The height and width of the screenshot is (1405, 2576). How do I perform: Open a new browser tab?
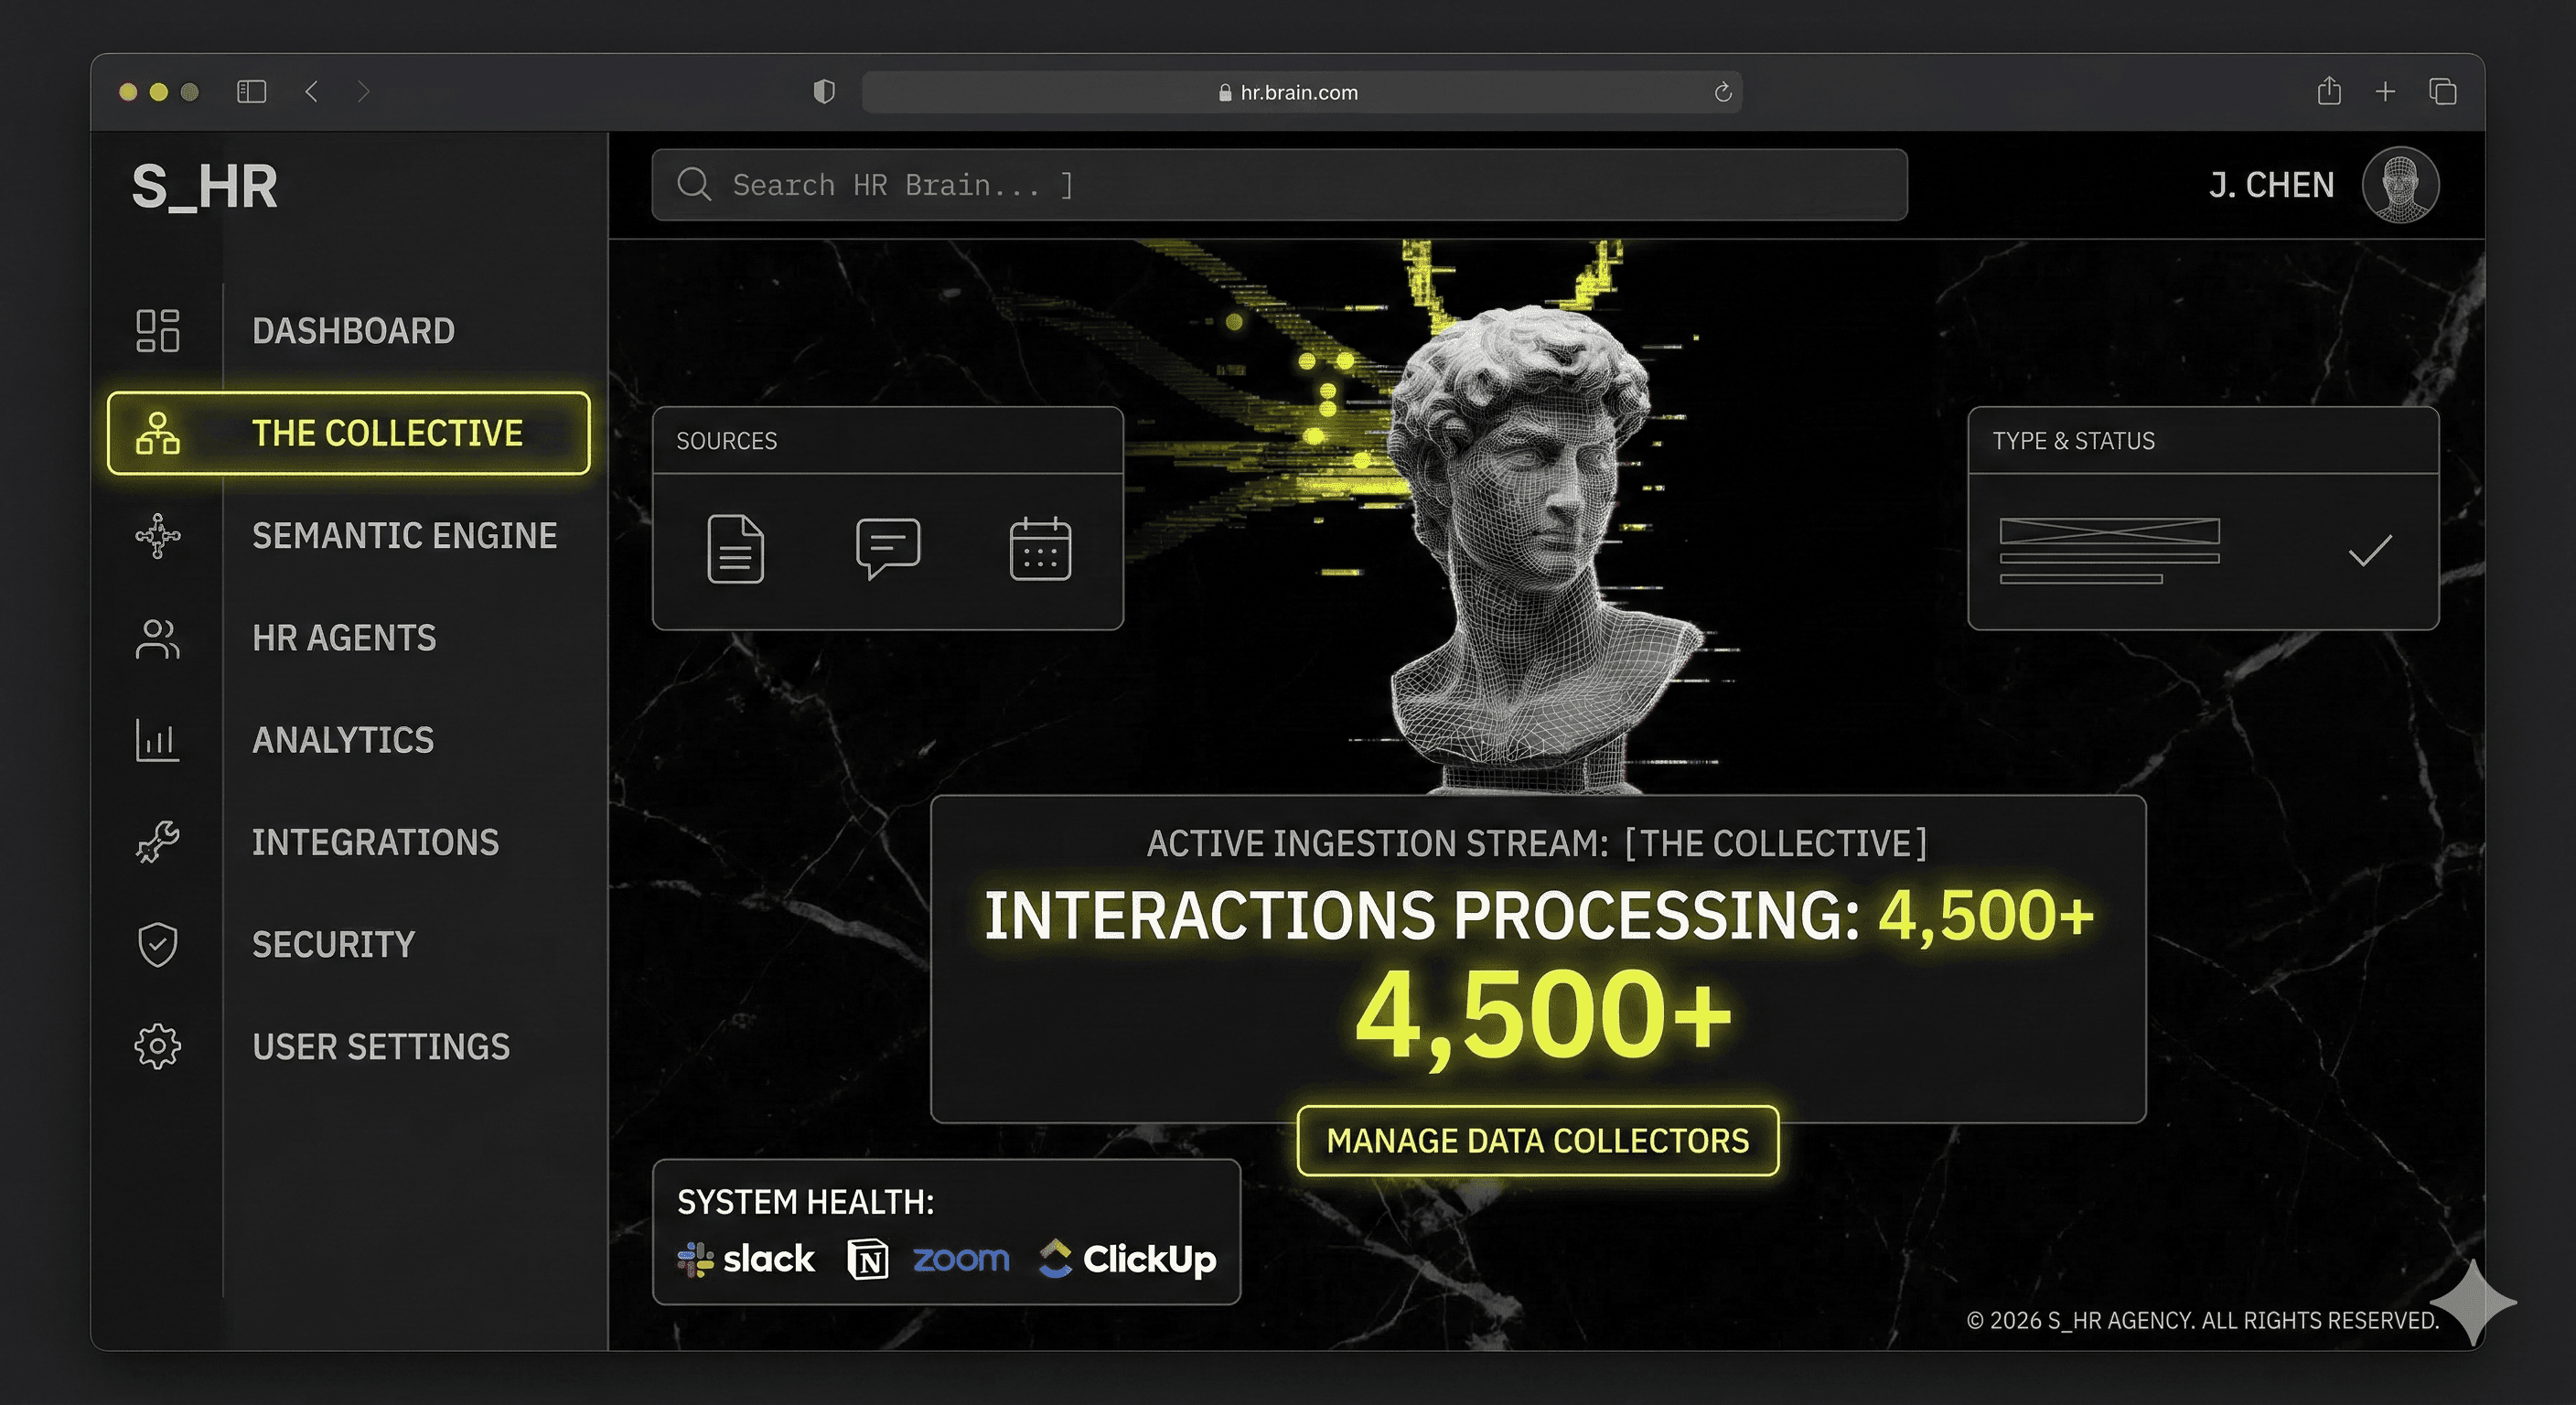(2385, 92)
